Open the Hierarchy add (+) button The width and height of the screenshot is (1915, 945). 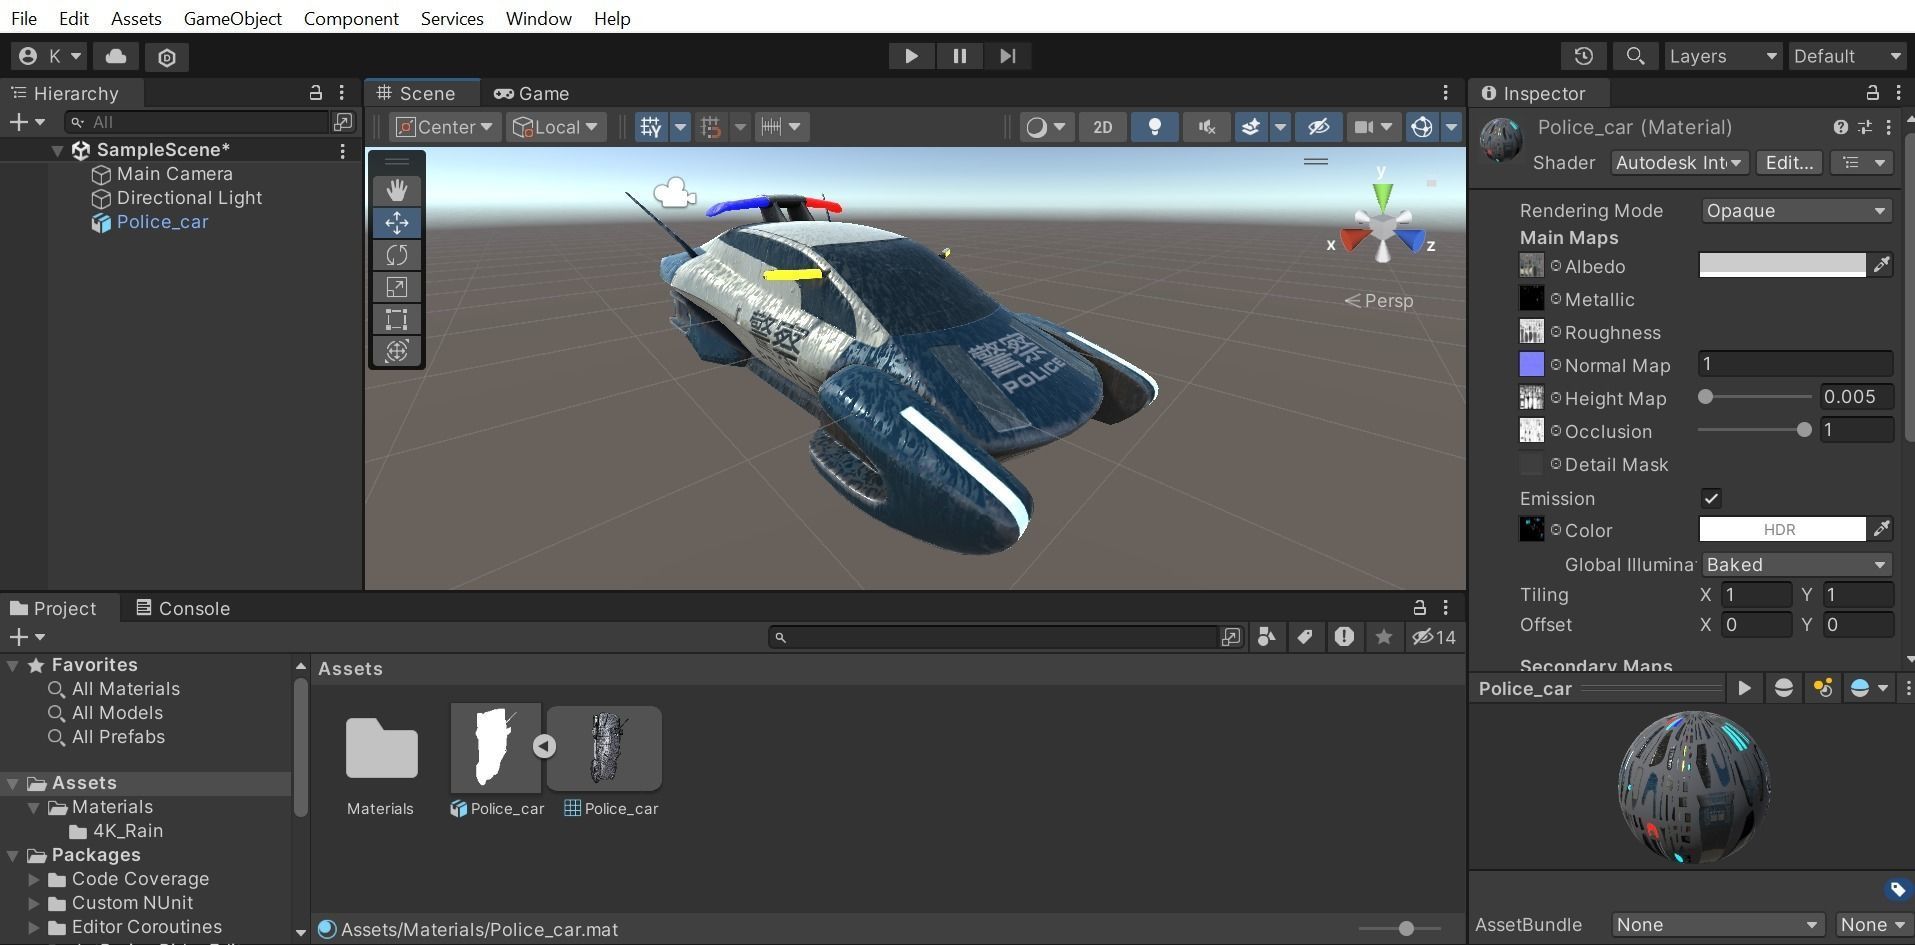(x=26, y=122)
